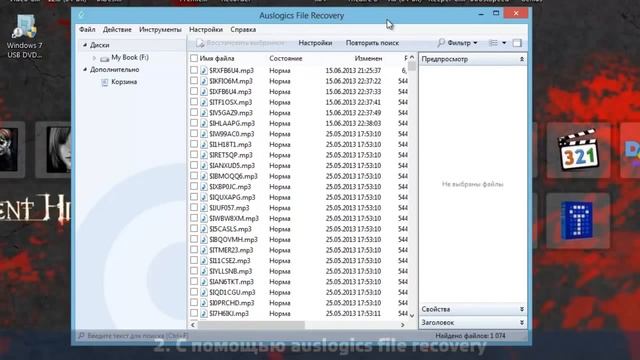
Task: Toggle the select-all checkbox in header
Action: (194, 58)
